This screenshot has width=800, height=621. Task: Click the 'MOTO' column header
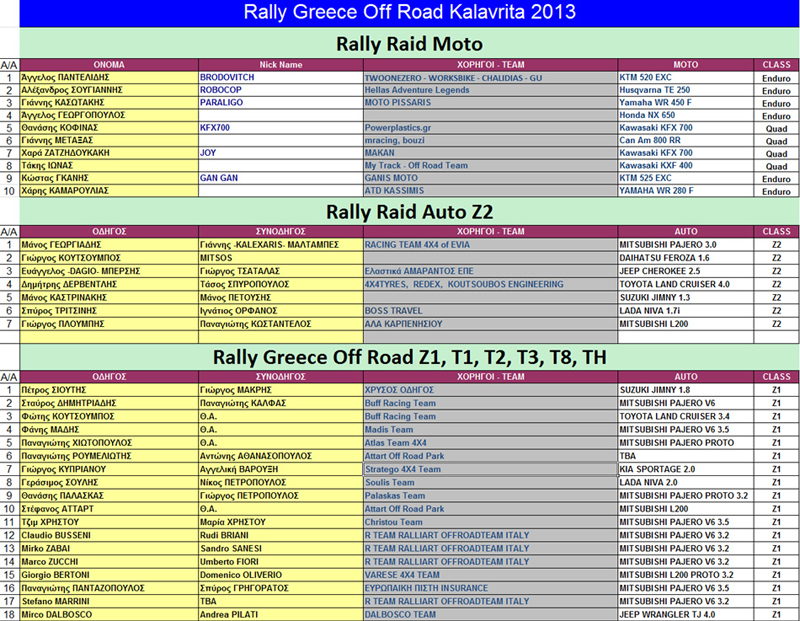pos(686,65)
